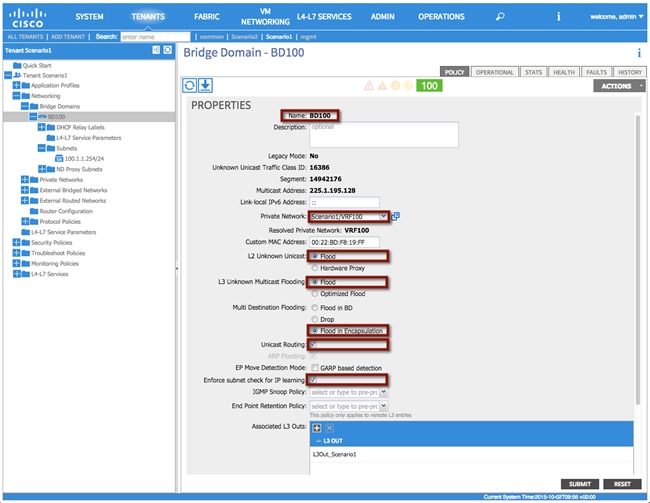This screenshot has height=503, width=650.
Task: Click the yellow warning fault circle icon
Action: click(408, 86)
